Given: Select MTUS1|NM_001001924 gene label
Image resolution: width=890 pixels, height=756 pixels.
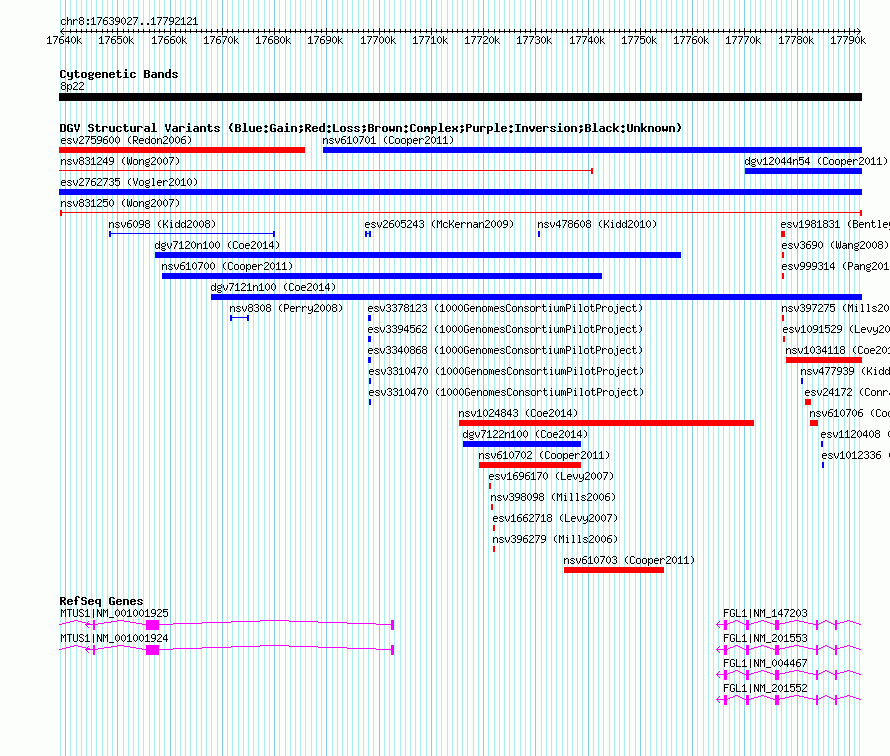Looking at the screenshot, I should coord(114,638).
